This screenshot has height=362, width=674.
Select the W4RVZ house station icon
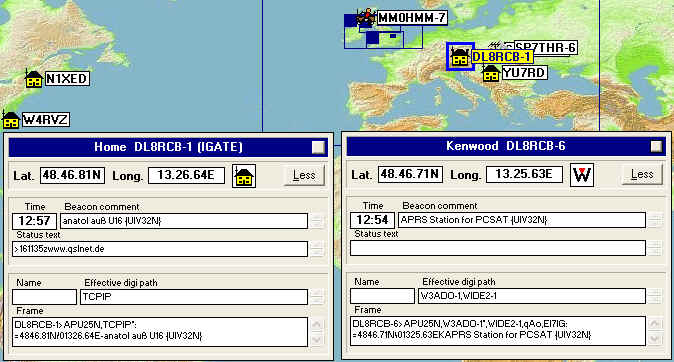click(10, 120)
